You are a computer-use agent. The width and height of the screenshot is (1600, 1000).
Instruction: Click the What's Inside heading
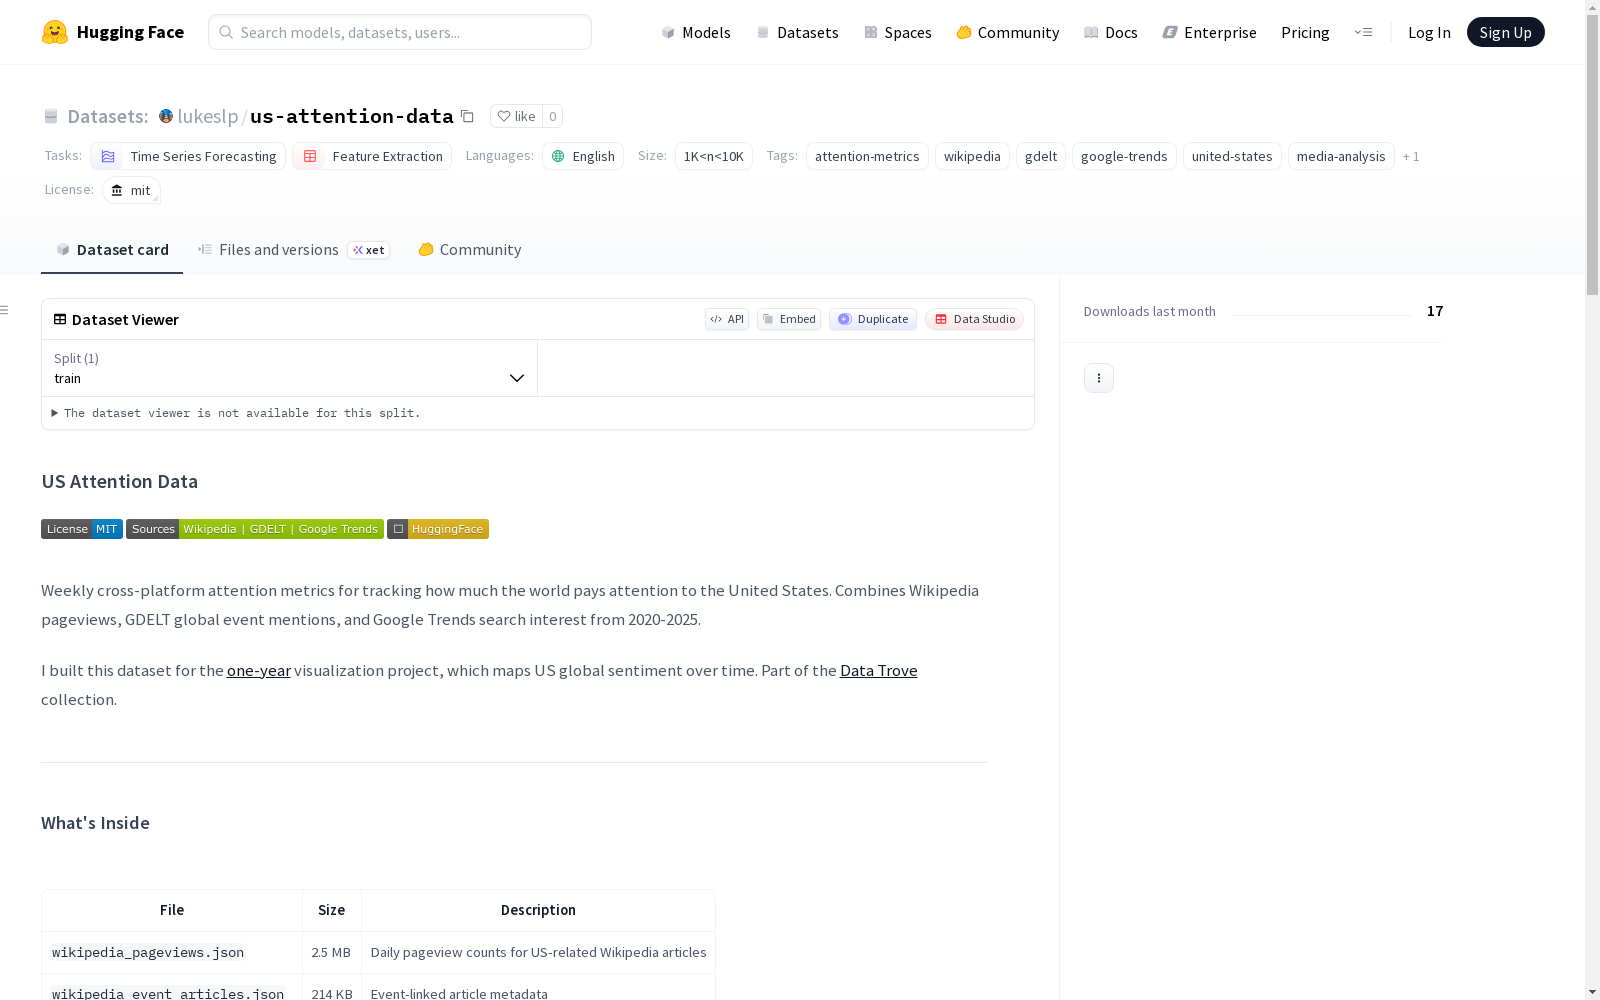95,823
